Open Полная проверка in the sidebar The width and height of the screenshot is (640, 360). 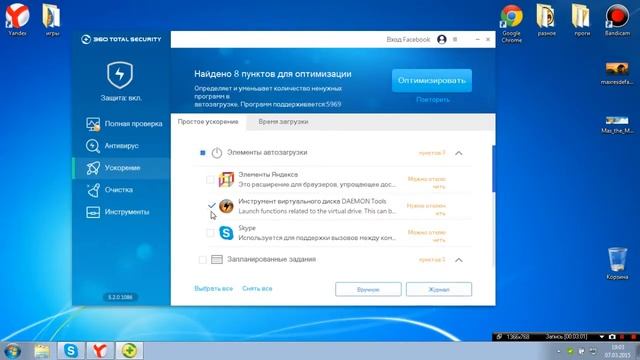point(124,124)
